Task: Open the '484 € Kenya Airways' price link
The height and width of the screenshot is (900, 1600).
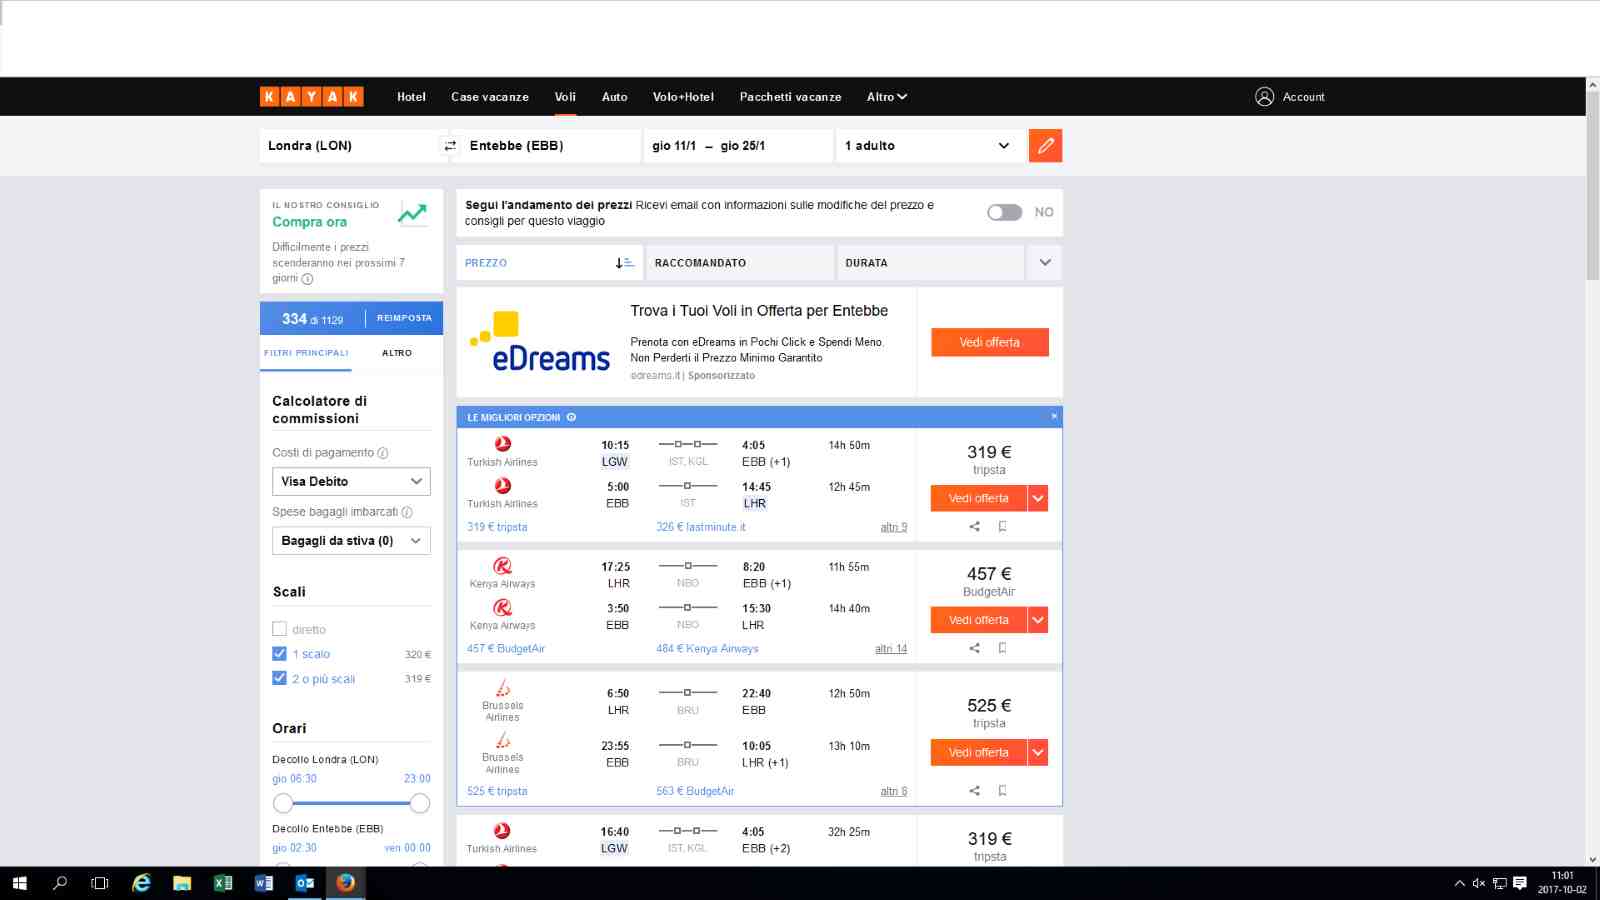Action: tap(707, 649)
